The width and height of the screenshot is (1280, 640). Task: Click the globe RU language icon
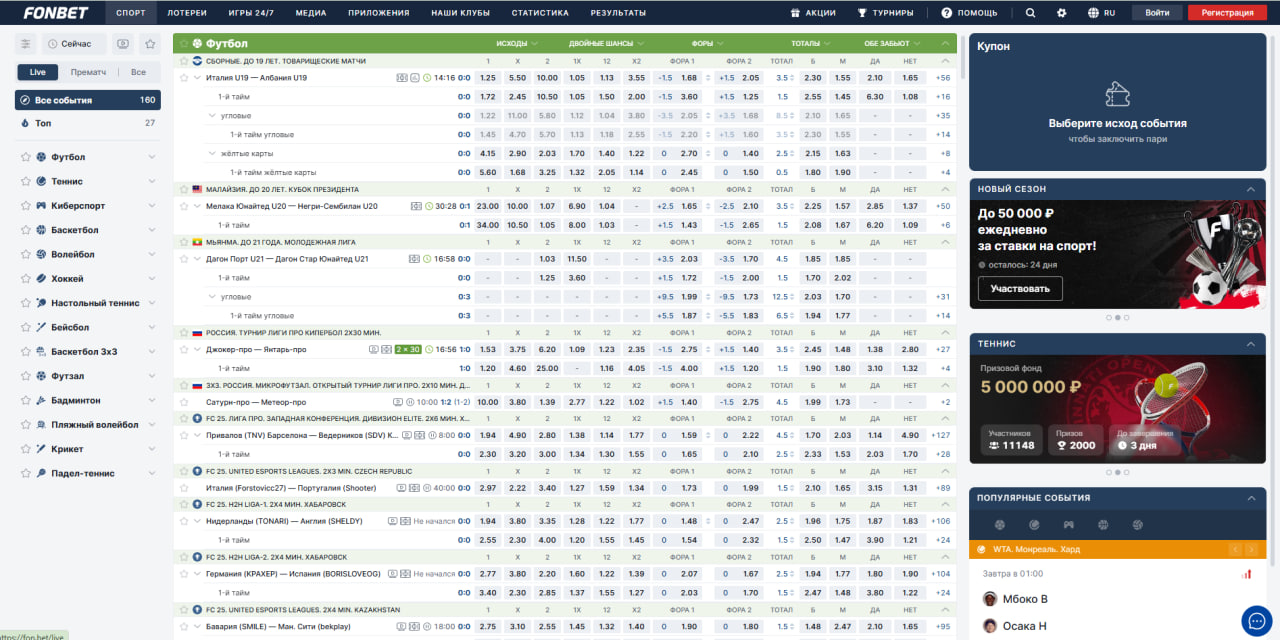1101,13
